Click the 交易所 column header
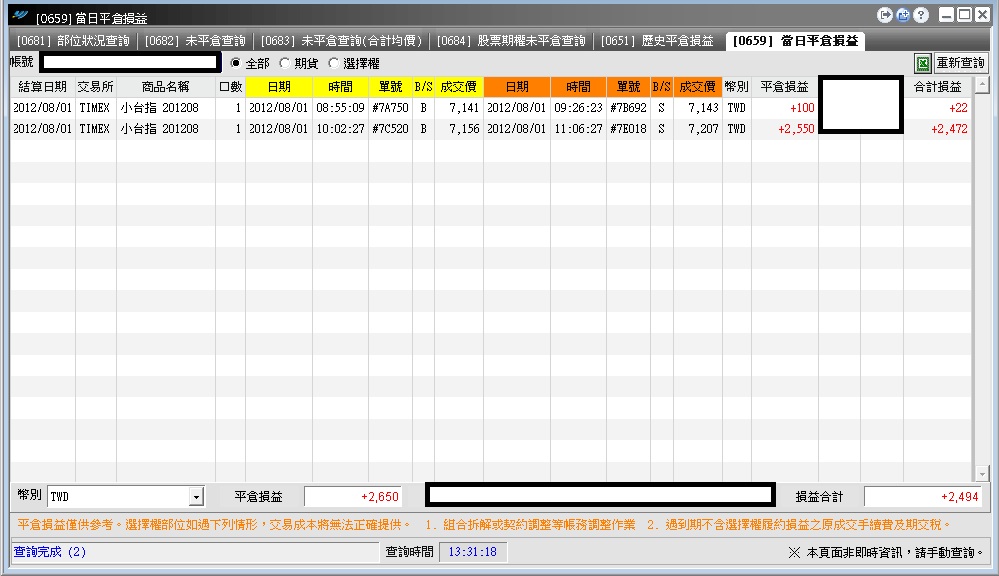 click(x=96, y=87)
